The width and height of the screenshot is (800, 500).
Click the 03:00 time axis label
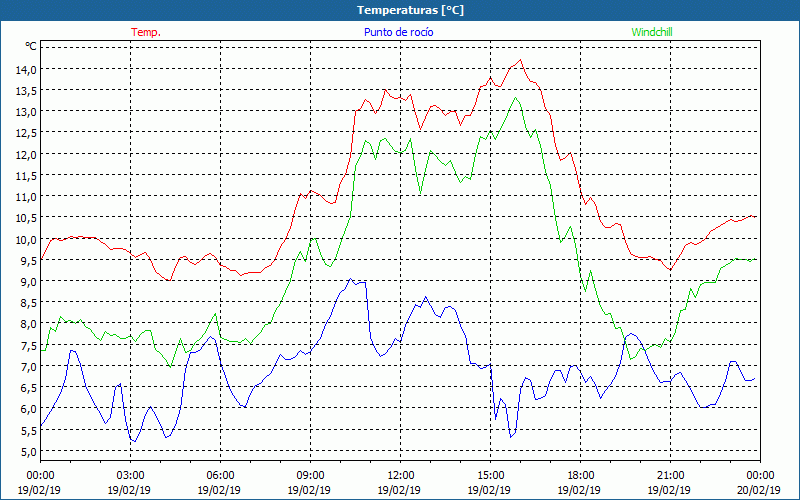click(x=131, y=476)
